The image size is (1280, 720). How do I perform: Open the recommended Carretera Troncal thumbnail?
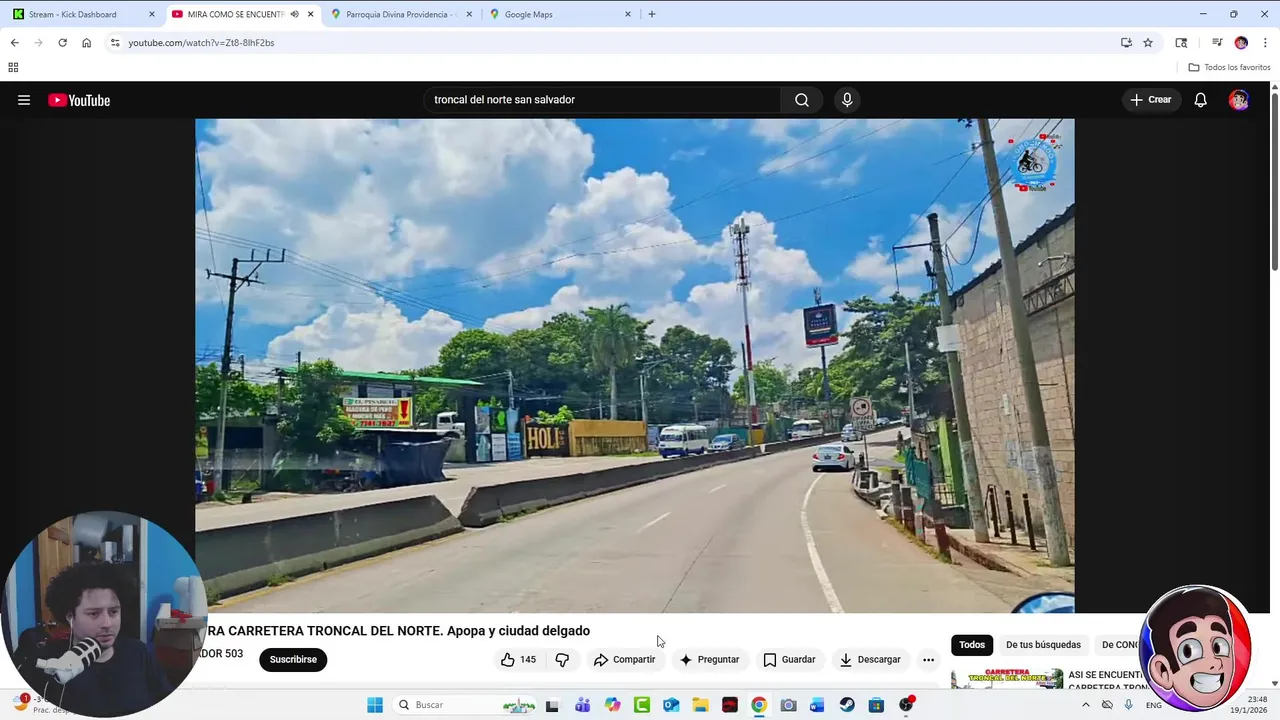pyautogui.click(x=1007, y=679)
